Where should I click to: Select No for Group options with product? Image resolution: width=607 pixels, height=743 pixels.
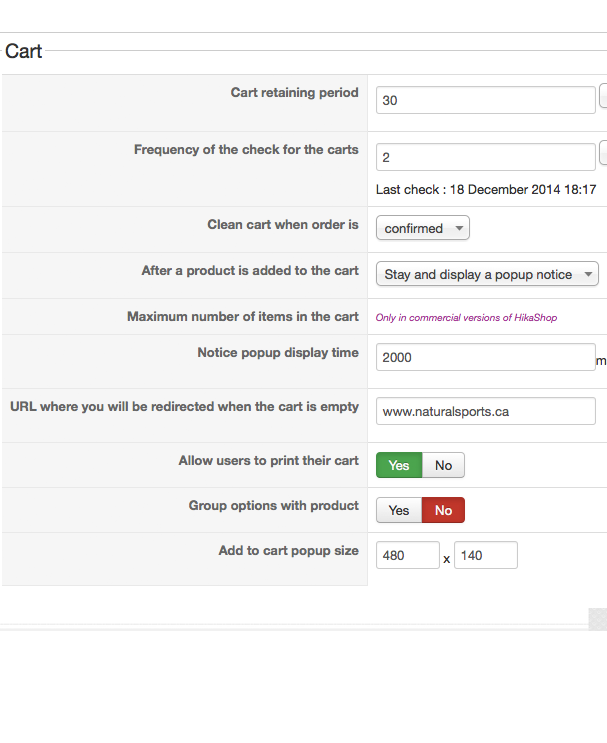(x=443, y=510)
